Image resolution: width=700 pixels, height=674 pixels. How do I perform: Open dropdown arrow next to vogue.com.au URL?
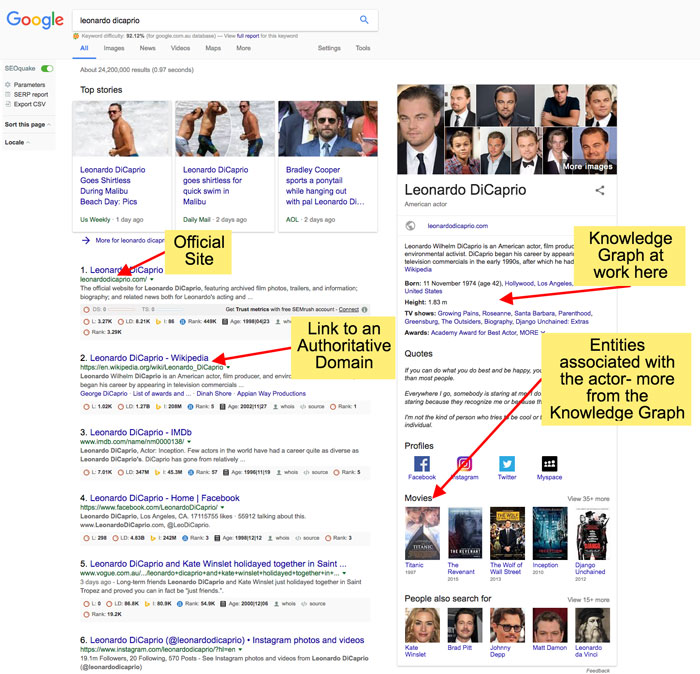[344, 573]
